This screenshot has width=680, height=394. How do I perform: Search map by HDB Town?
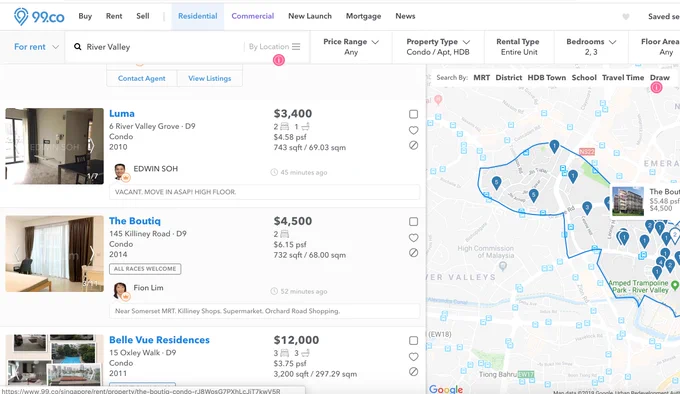click(x=546, y=78)
